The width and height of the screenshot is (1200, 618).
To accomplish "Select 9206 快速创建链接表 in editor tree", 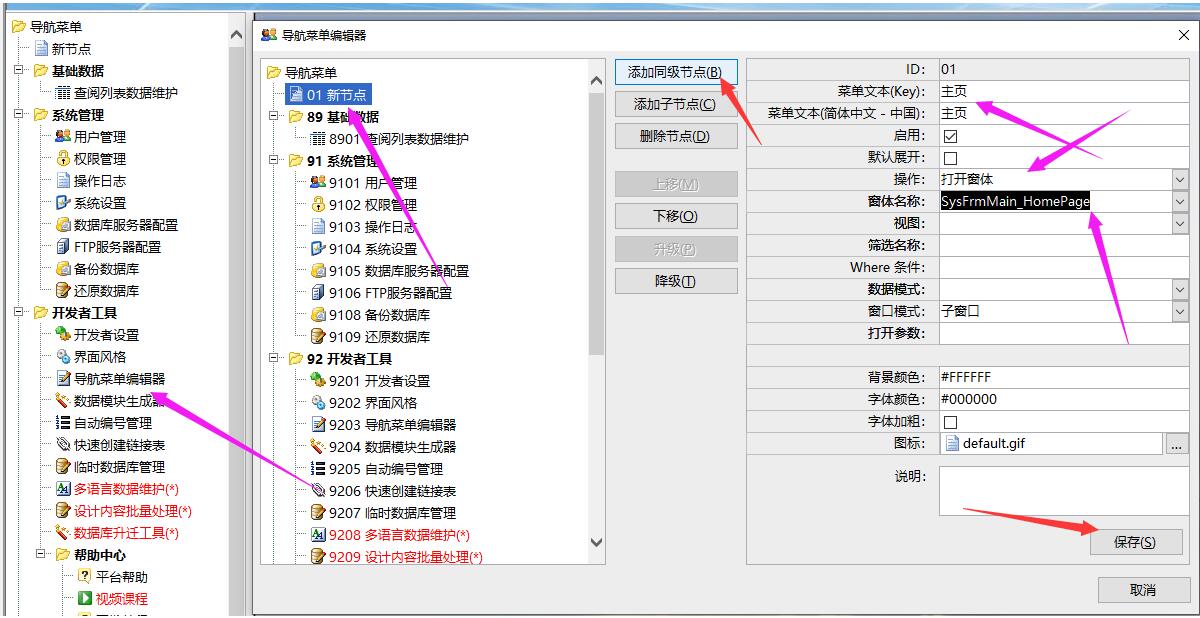I will (x=392, y=491).
